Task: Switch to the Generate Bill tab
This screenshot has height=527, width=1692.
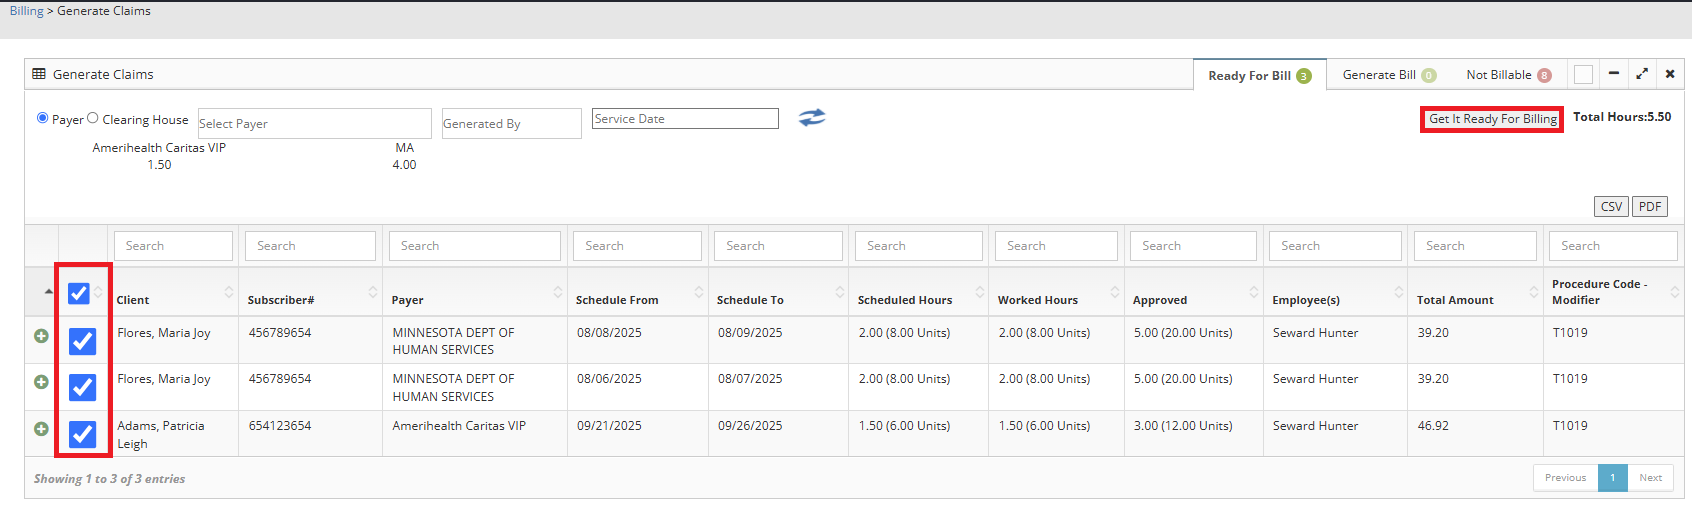Action: (x=1379, y=75)
